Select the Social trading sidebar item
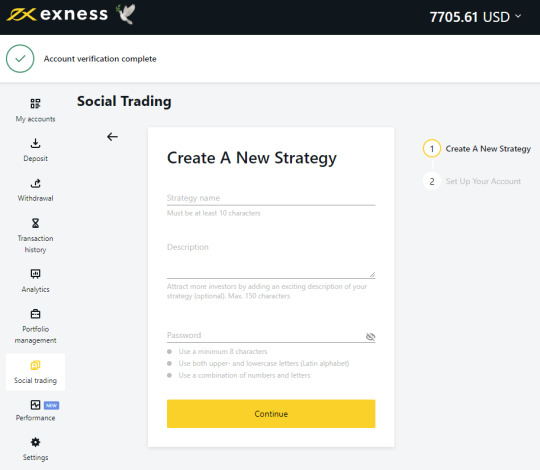This screenshot has width=540, height=470. (35, 372)
